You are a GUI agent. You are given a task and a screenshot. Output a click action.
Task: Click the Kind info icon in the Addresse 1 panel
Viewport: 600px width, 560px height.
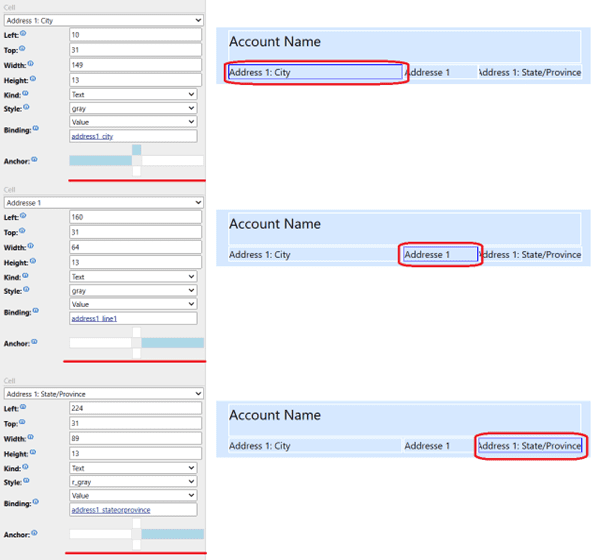[26, 275]
